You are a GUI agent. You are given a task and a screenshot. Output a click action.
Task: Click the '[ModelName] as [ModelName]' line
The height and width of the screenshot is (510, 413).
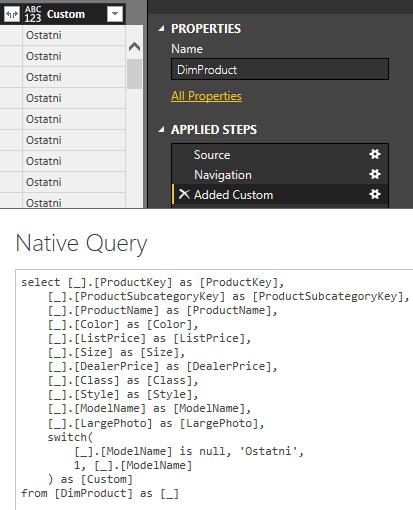click(149, 408)
